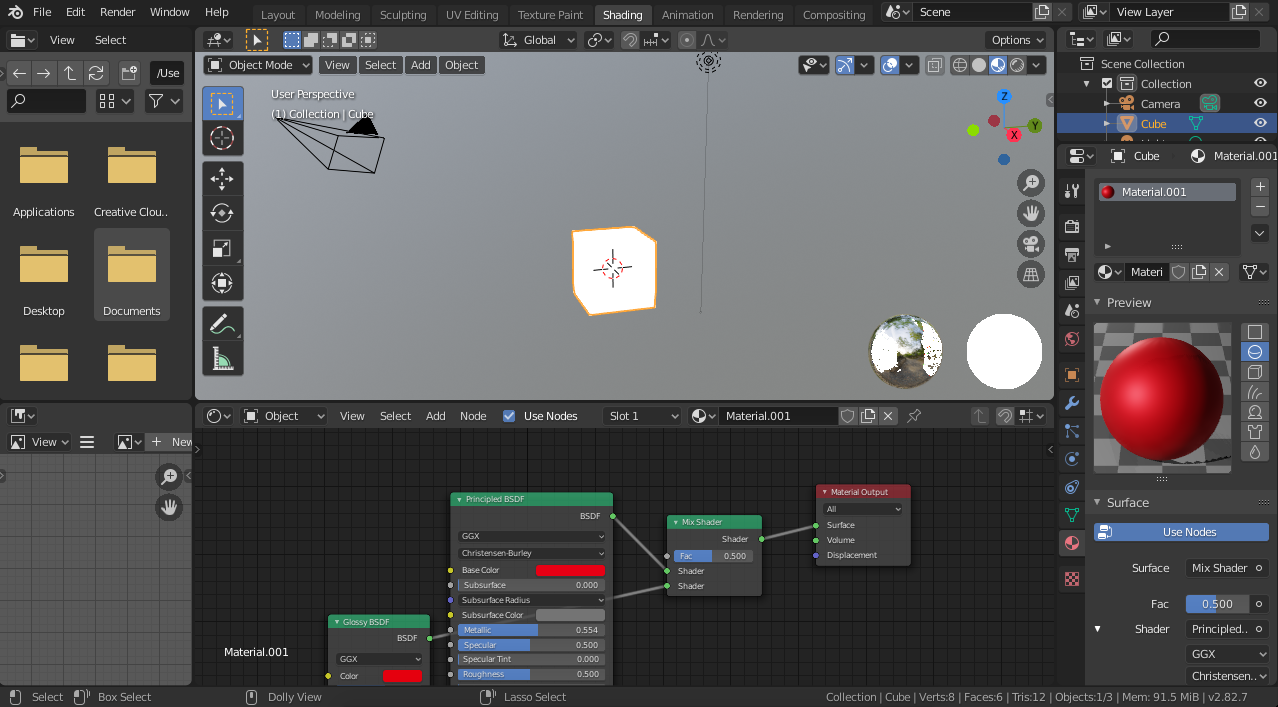Toggle camera view in the viewport
The height and width of the screenshot is (707, 1278).
click(x=1030, y=244)
